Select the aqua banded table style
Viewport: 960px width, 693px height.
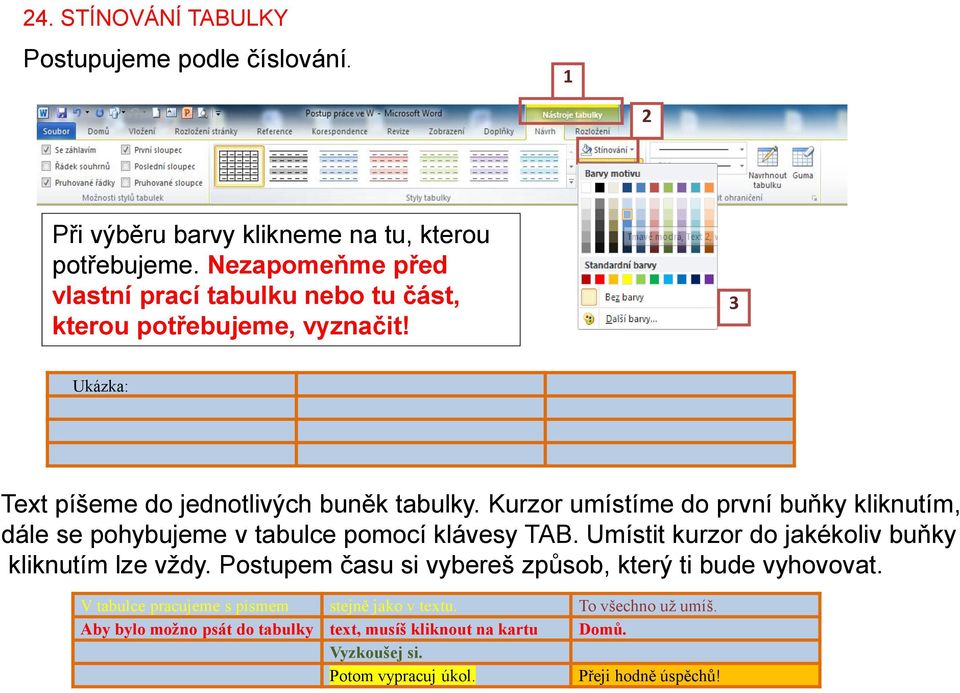point(539,166)
